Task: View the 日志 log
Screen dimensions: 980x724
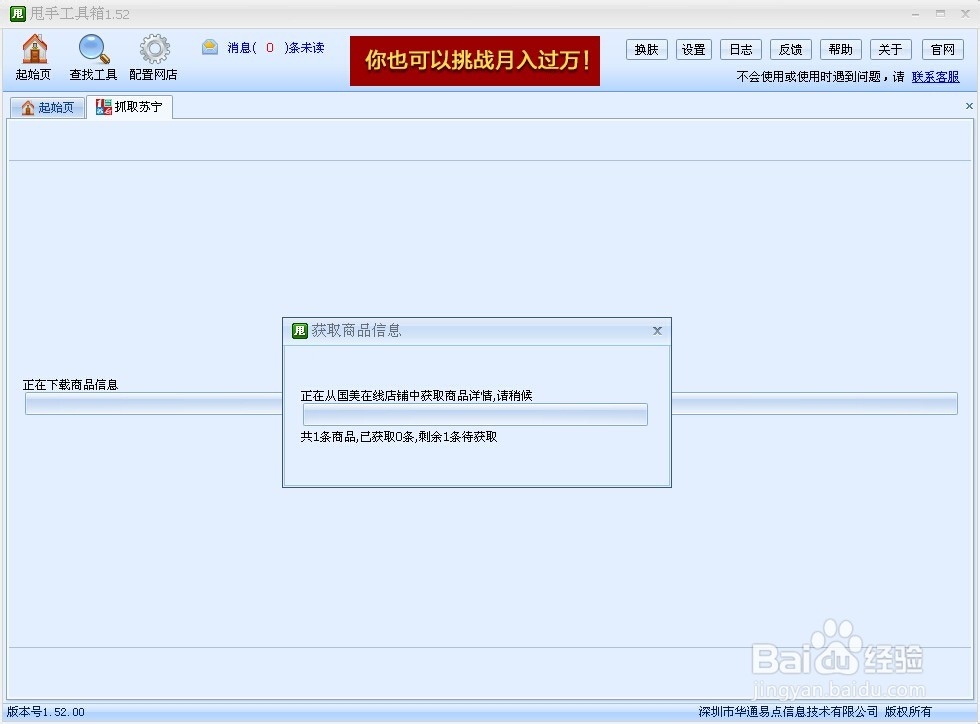Action: [x=740, y=48]
